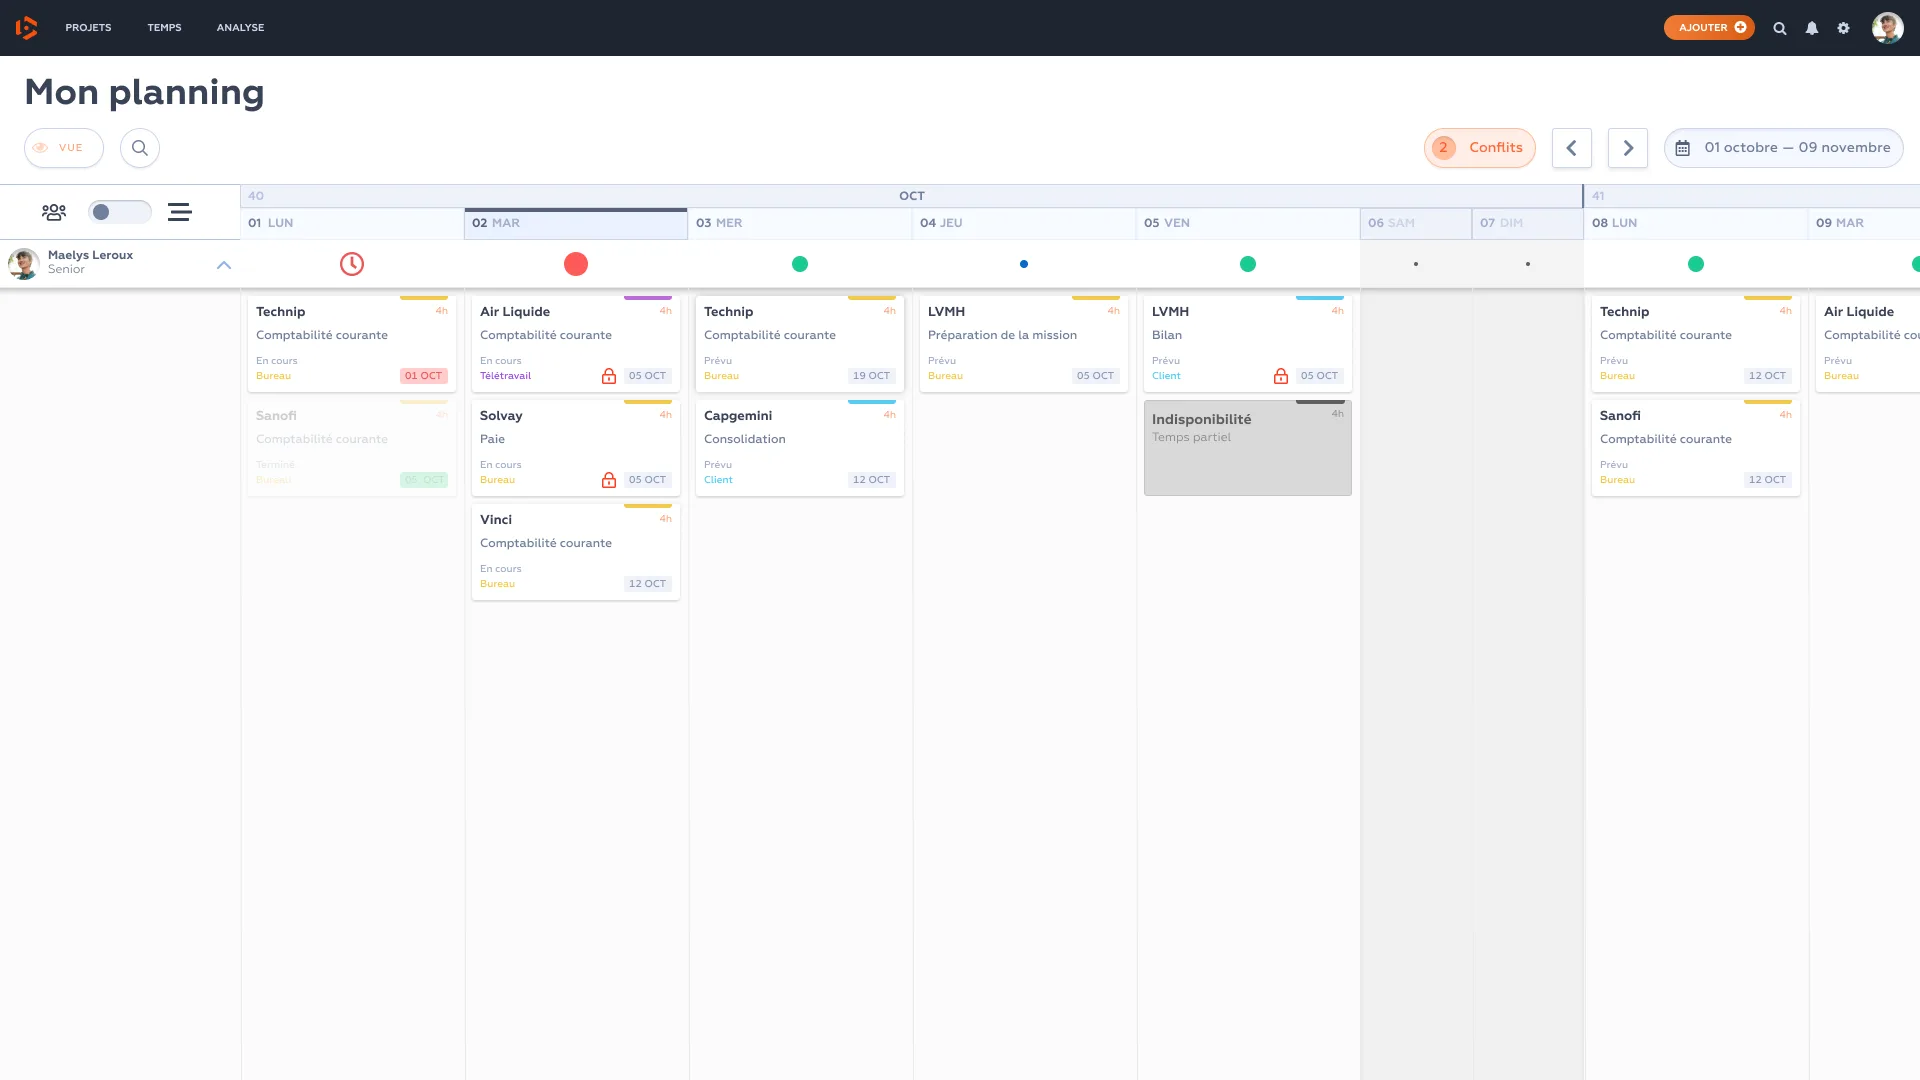Open search from the top bar
The height and width of the screenshot is (1080, 1920).
pyautogui.click(x=1780, y=29)
